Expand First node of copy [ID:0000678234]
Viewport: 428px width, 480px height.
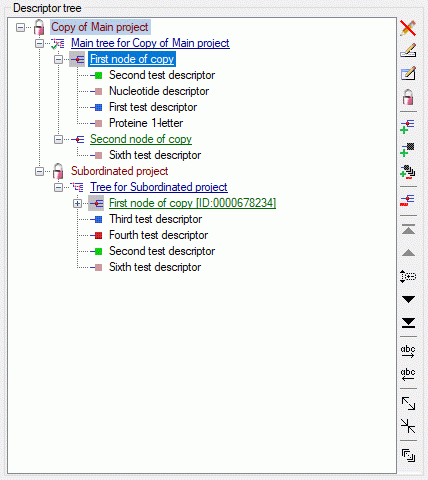[x=77, y=203]
